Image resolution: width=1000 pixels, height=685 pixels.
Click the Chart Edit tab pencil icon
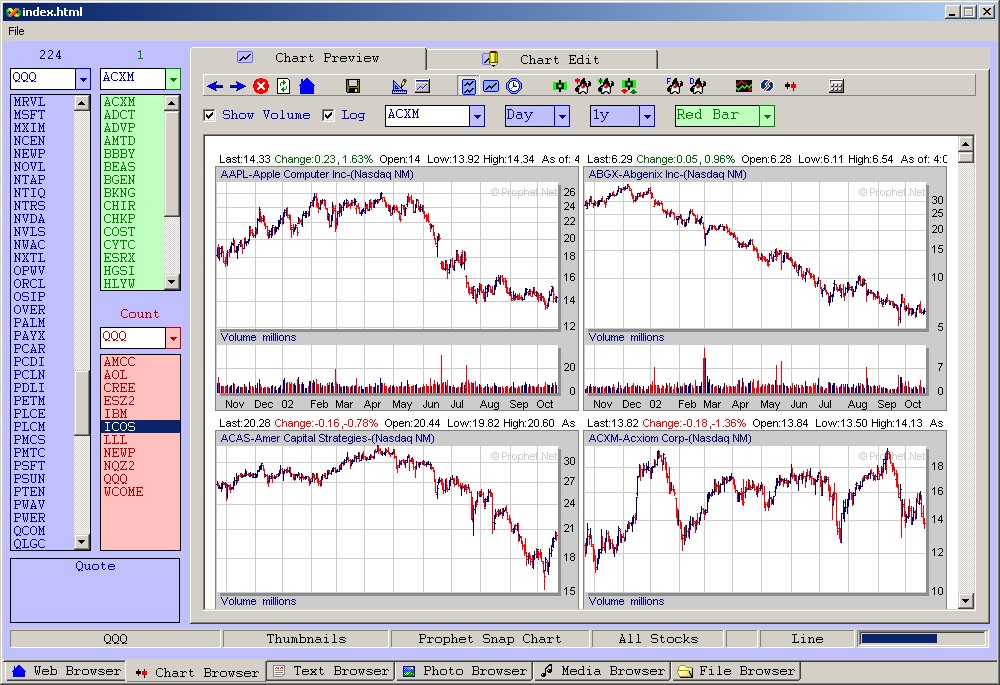point(490,59)
